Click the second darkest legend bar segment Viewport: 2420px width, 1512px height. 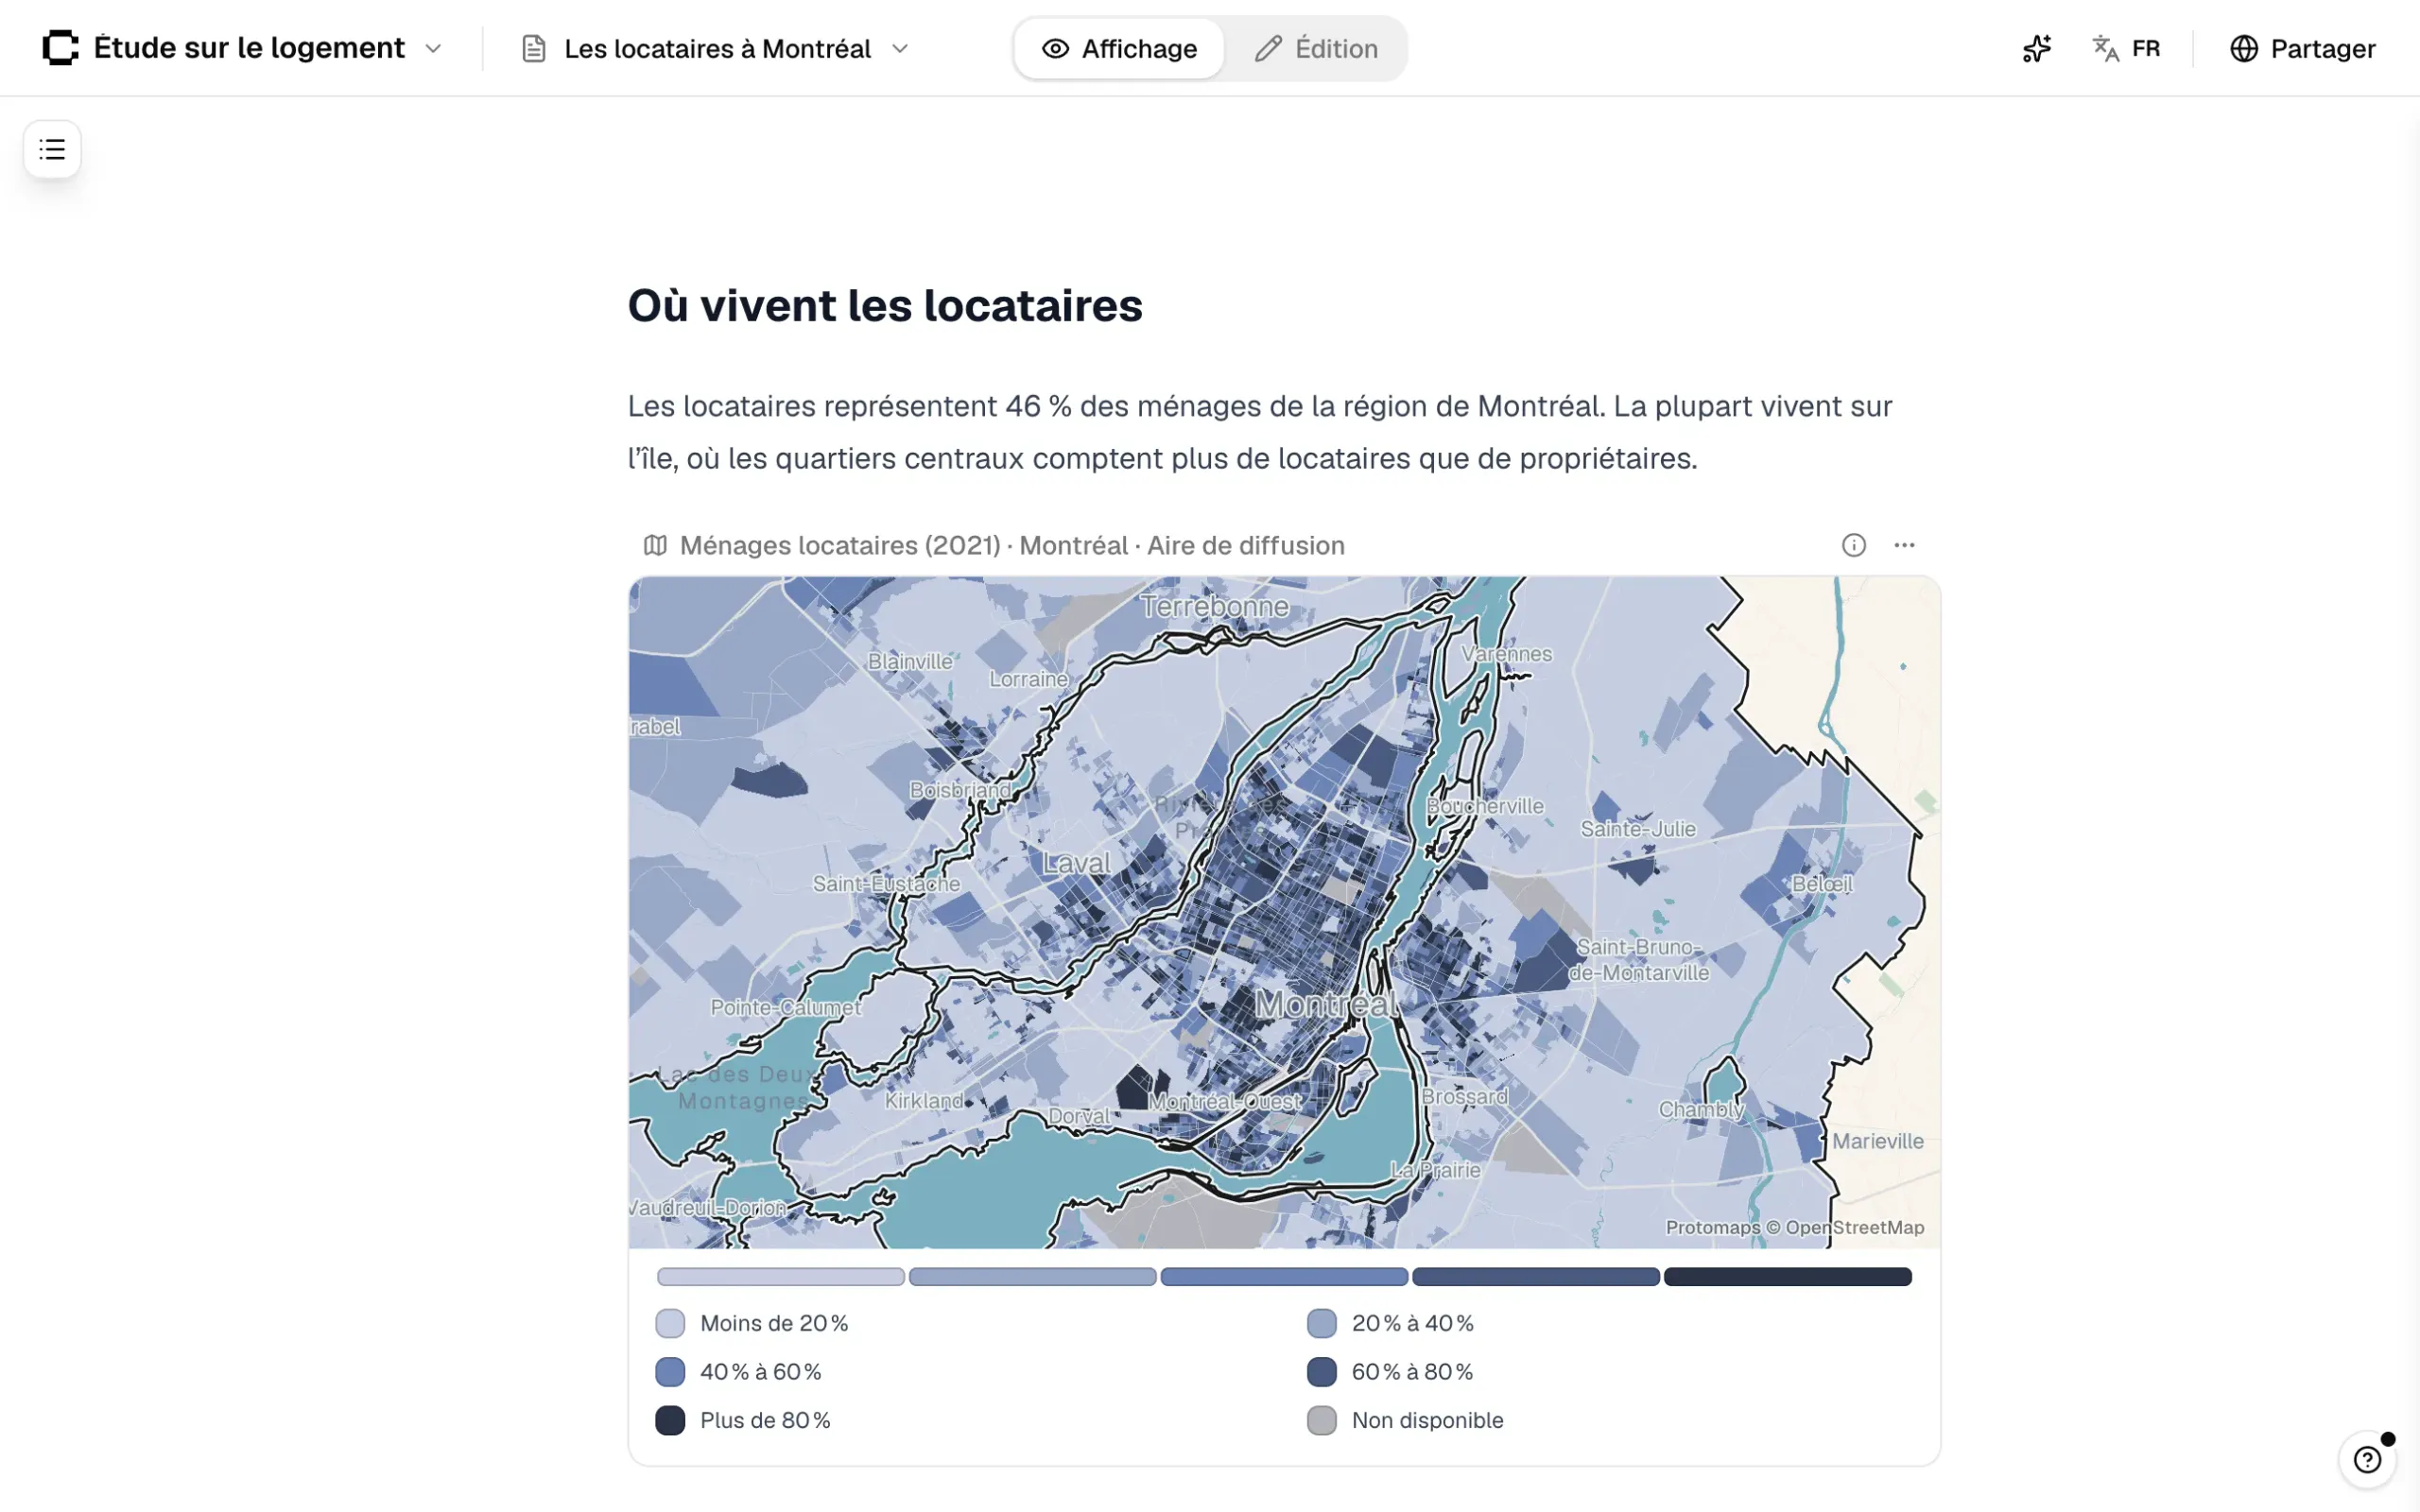pyautogui.click(x=1535, y=1277)
